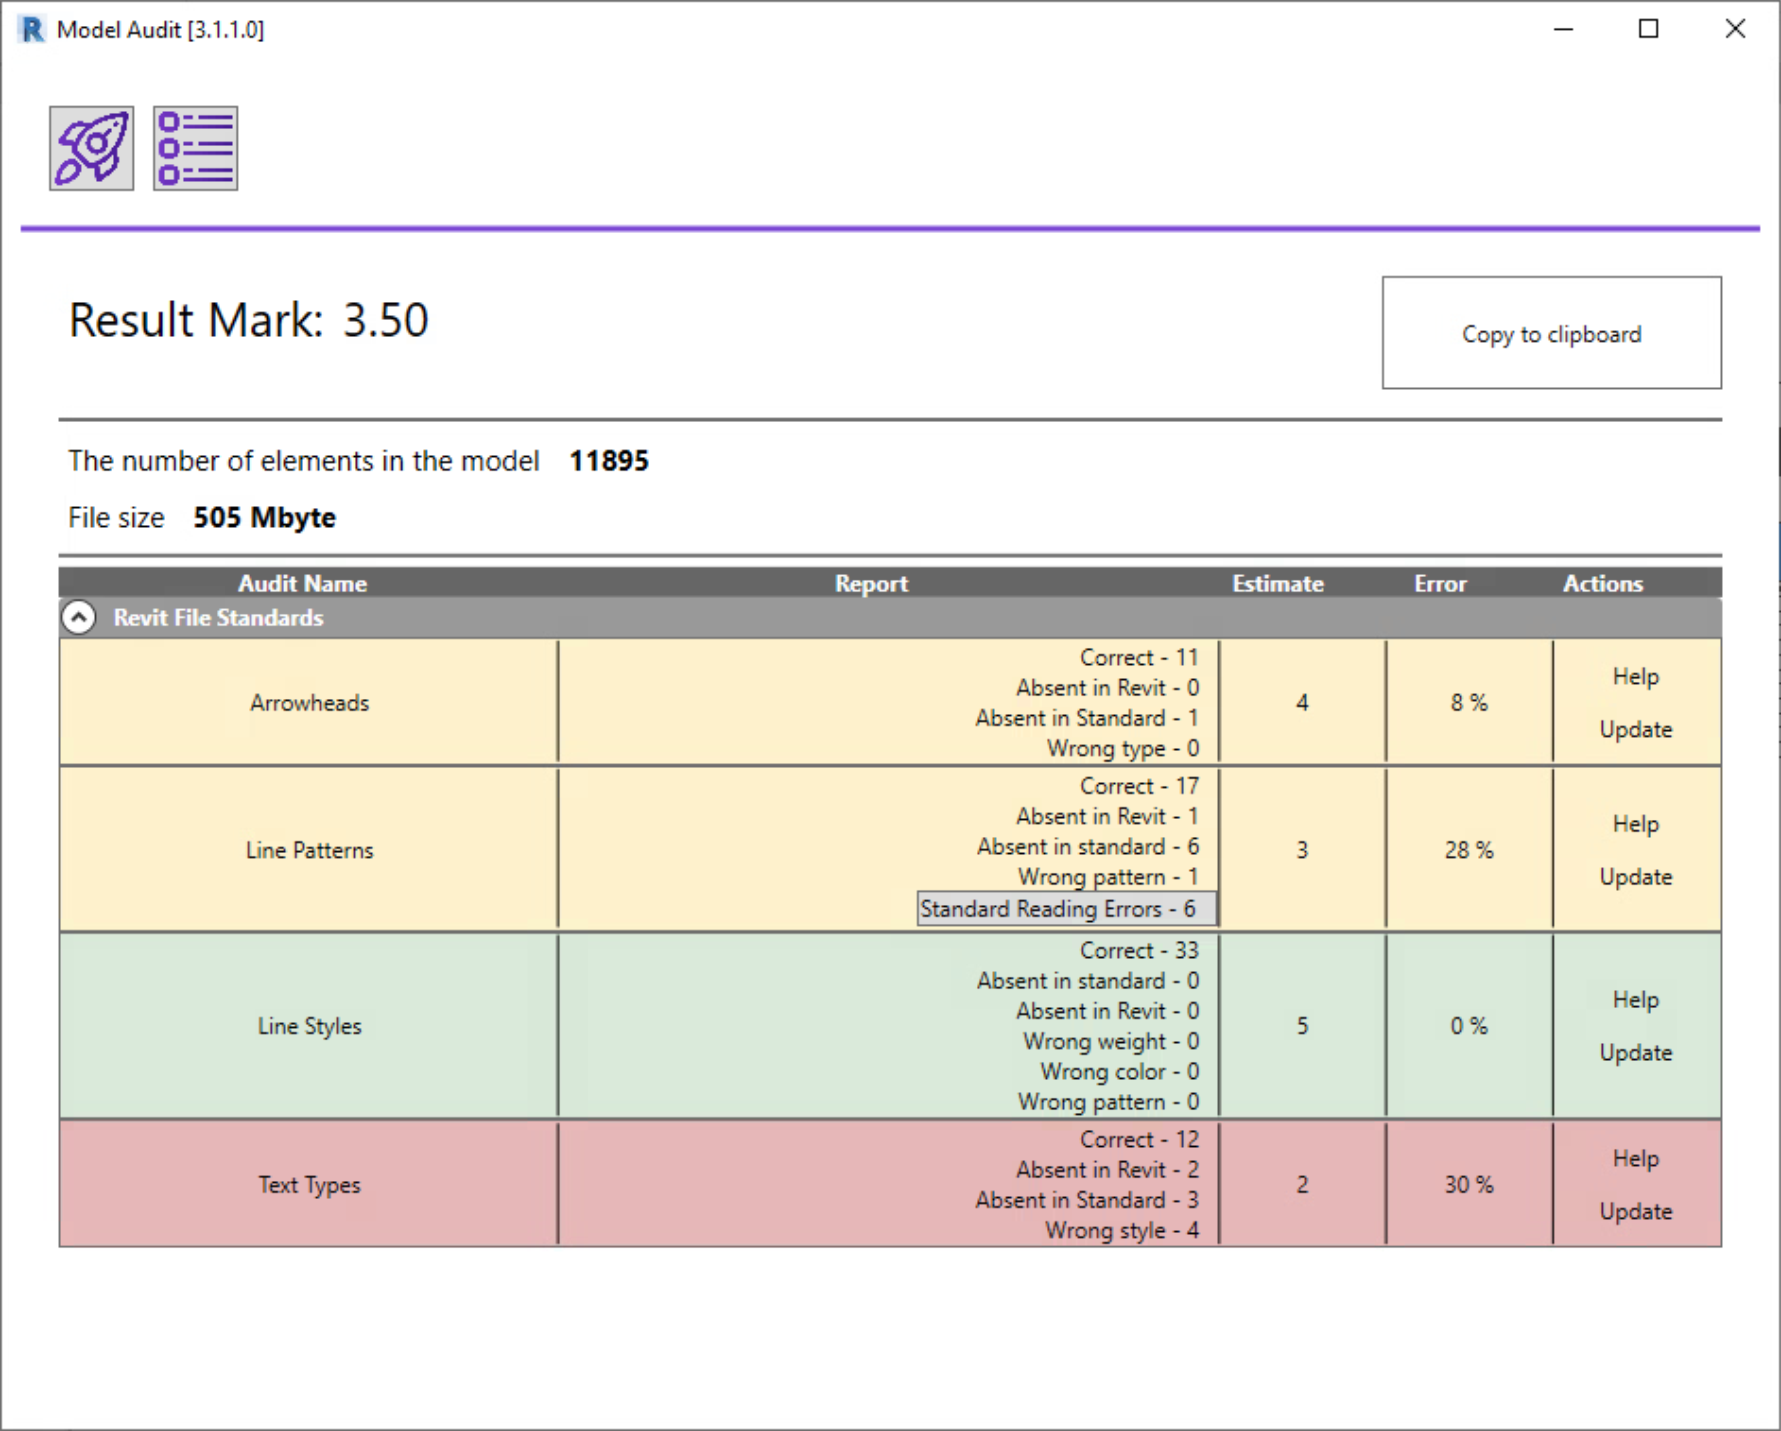Image resolution: width=1781 pixels, height=1431 pixels.
Task: Click the rocket run audit icon
Action: 91,148
